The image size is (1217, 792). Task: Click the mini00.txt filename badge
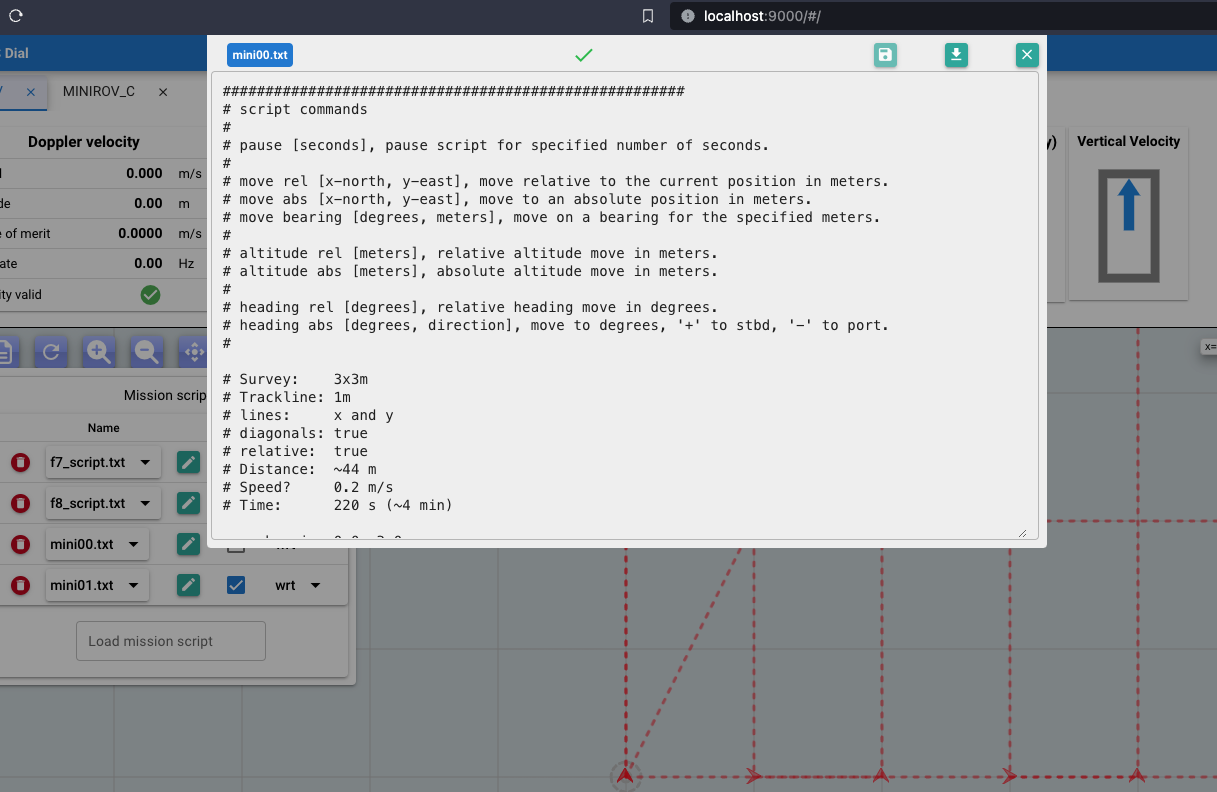(260, 56)
